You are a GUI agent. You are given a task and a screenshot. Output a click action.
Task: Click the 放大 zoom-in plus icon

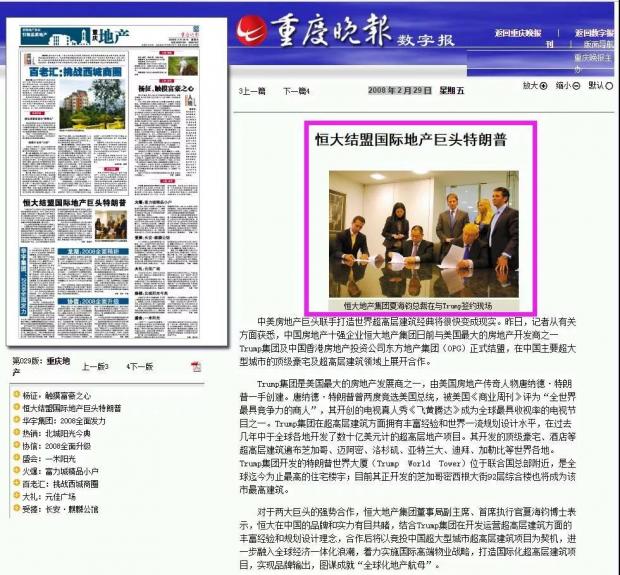point(544,86)
